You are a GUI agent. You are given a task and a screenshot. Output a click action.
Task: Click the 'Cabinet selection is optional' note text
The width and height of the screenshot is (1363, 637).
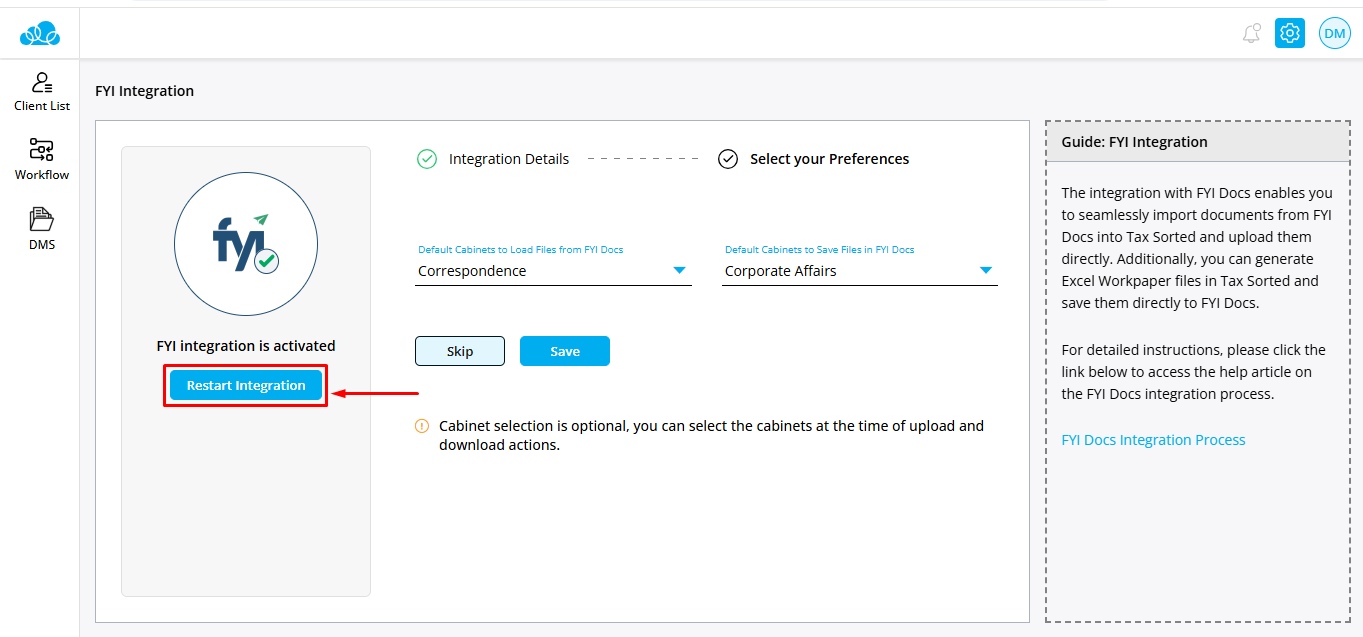(x=711, y=435)
